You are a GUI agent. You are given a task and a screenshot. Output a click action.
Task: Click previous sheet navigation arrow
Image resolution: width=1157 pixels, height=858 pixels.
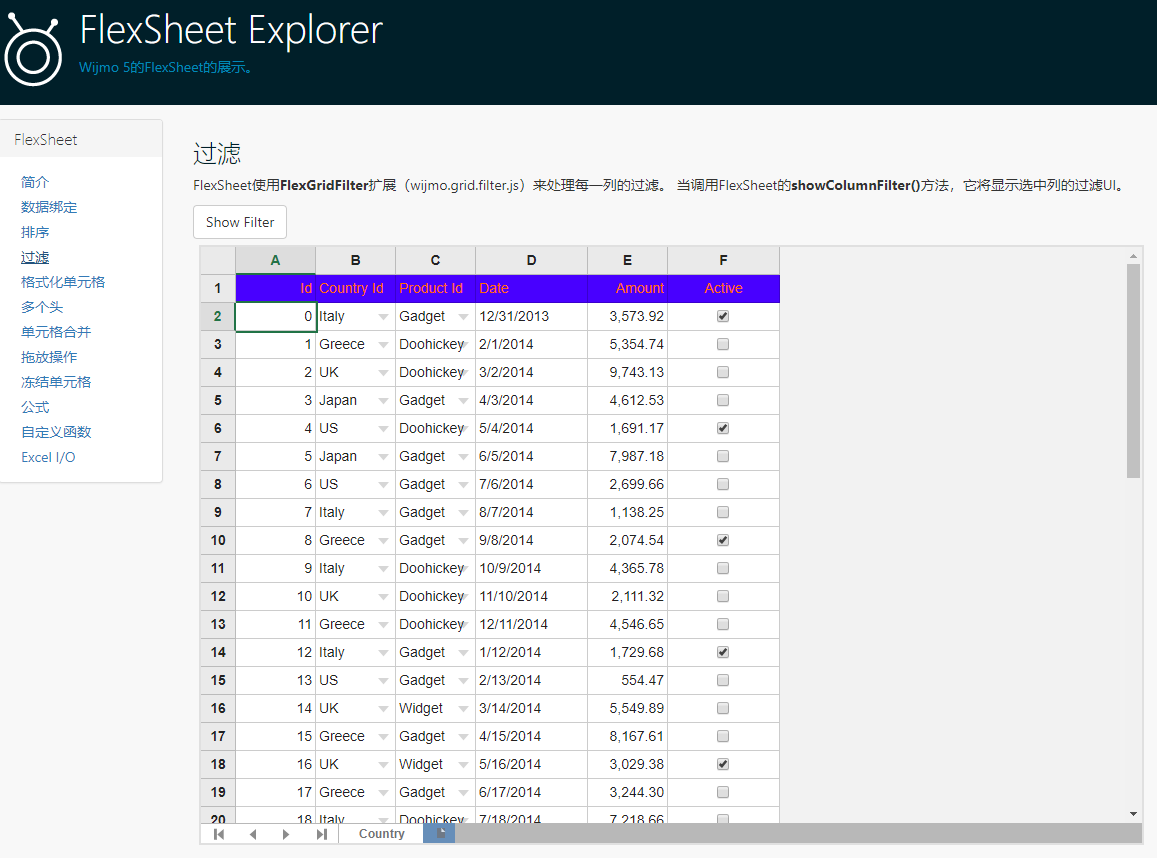pyautogui.click(x=253, y=834)
